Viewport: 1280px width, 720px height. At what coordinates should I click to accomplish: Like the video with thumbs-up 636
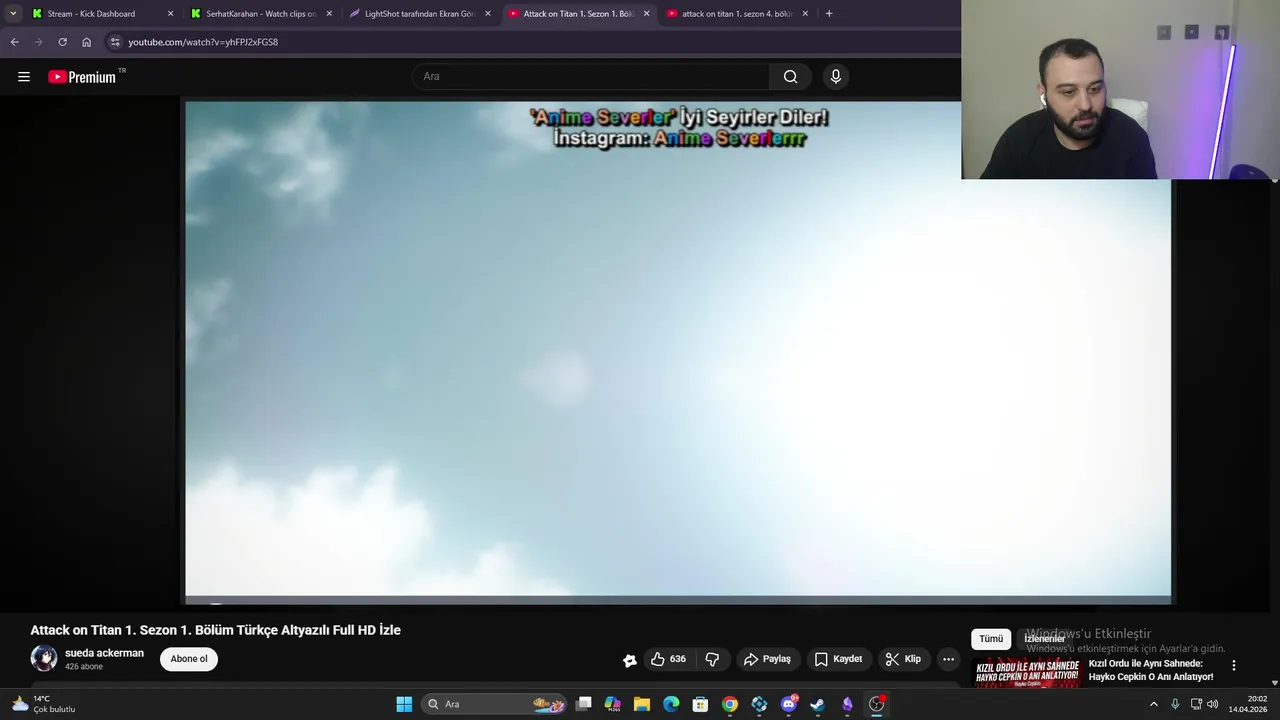[668, 659]
